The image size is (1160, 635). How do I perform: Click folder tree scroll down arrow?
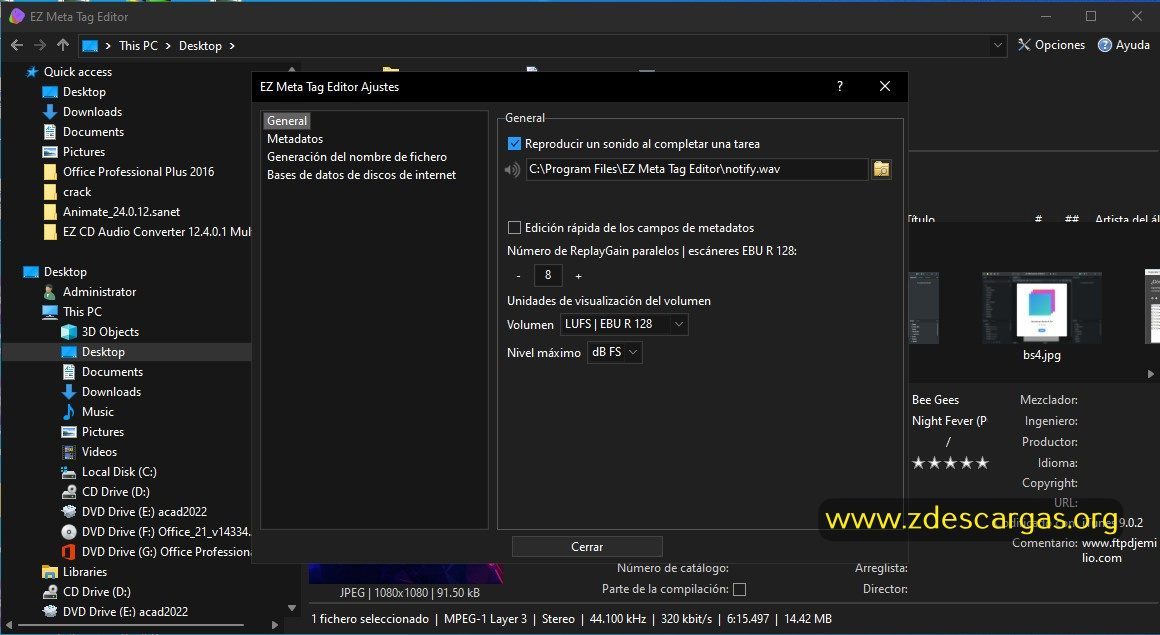tap(291, 608)
